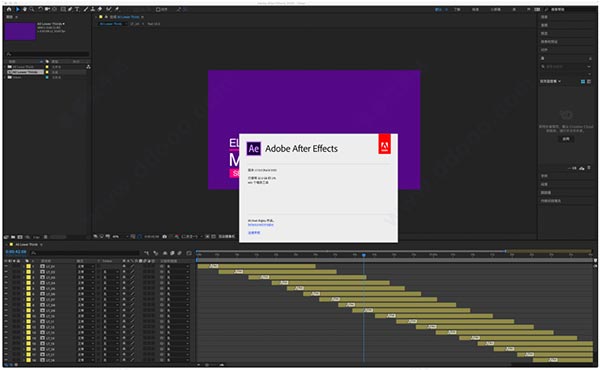This screenshot has width=600, height=370.
Task: Toggle the quality switch for layer 8
Action: coord(132,305)
